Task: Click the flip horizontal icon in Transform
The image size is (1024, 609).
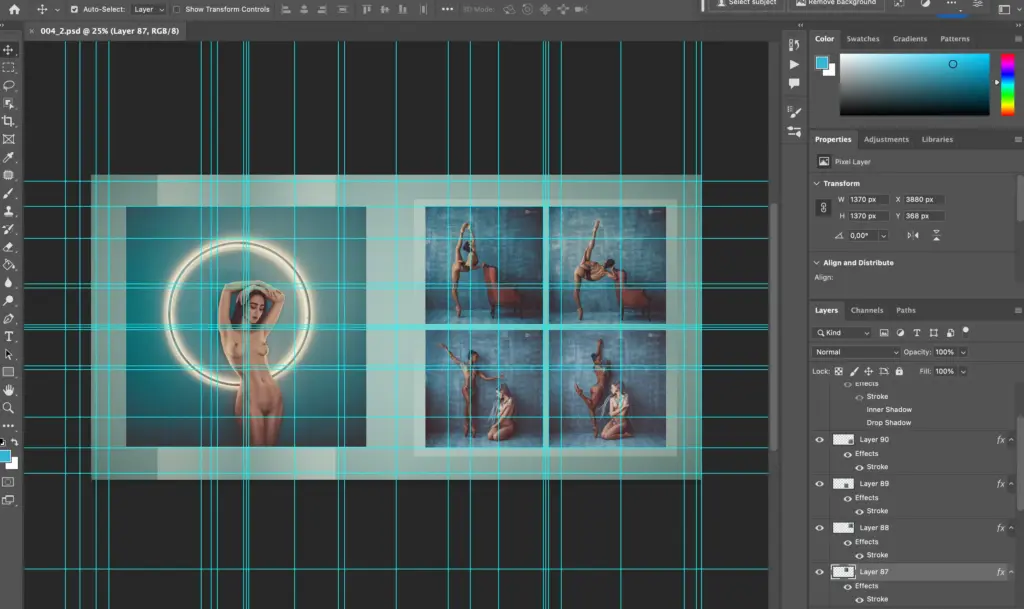Action: pyautogui.click(x=913, y=236)
